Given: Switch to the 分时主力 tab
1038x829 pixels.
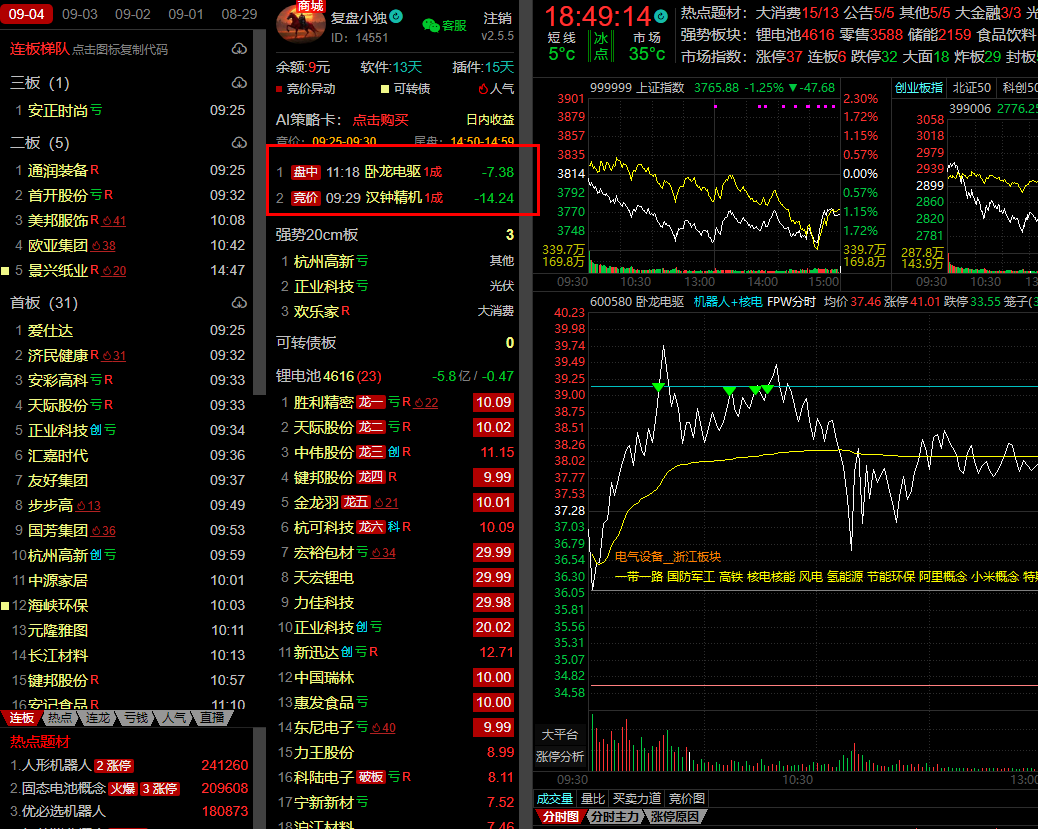Looking at the screenshot, I should tap(614, 817).
